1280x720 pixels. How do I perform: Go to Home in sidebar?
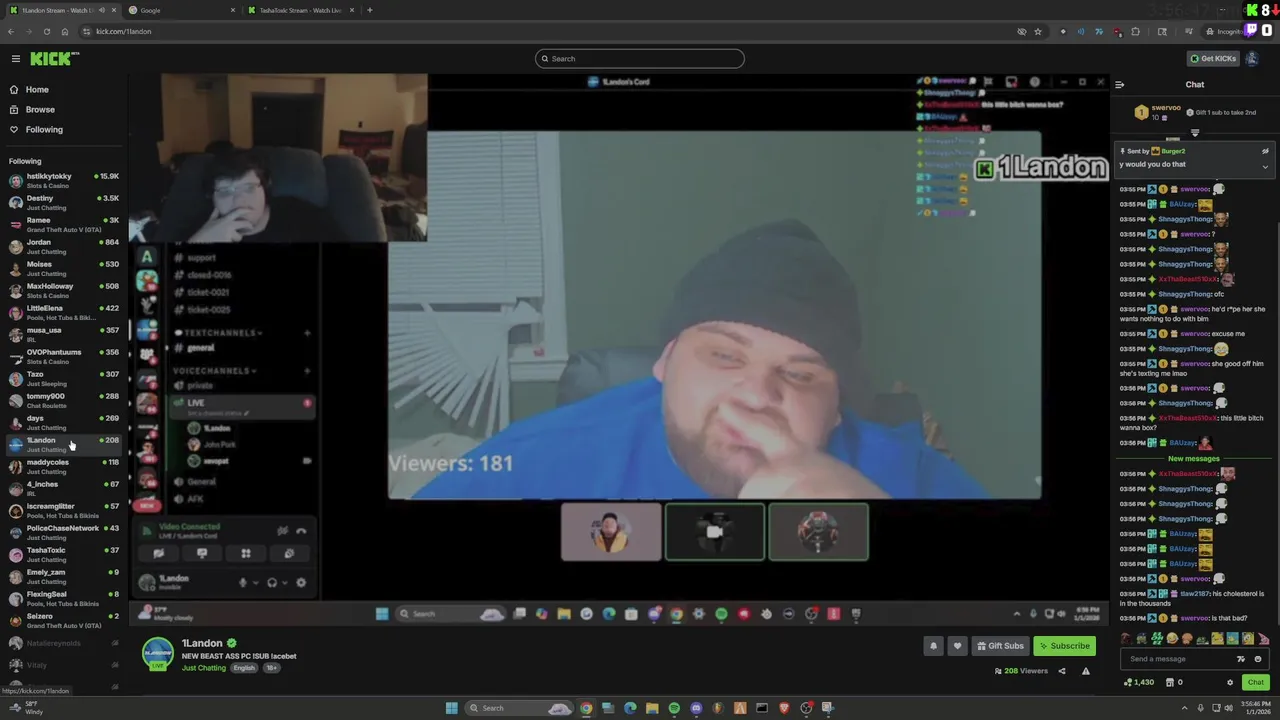pos(37,90)
